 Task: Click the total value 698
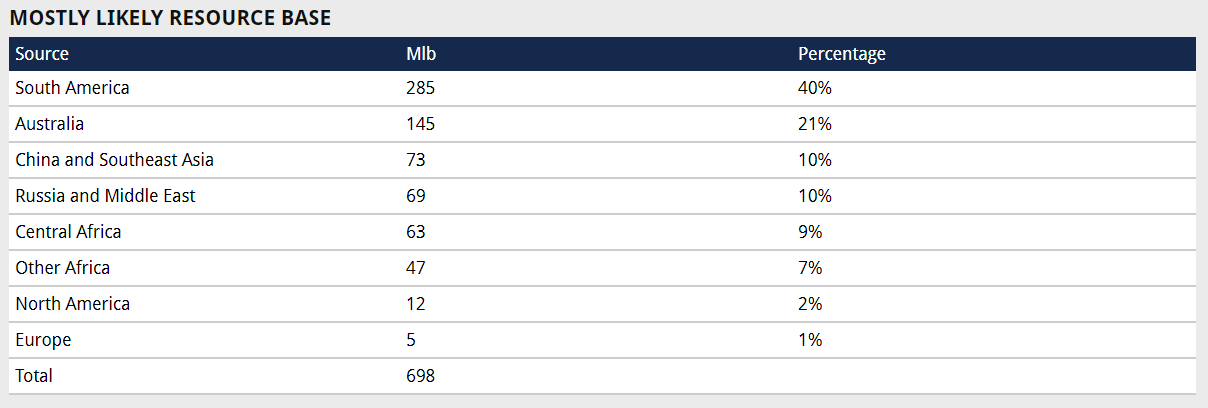pos(421,376)
